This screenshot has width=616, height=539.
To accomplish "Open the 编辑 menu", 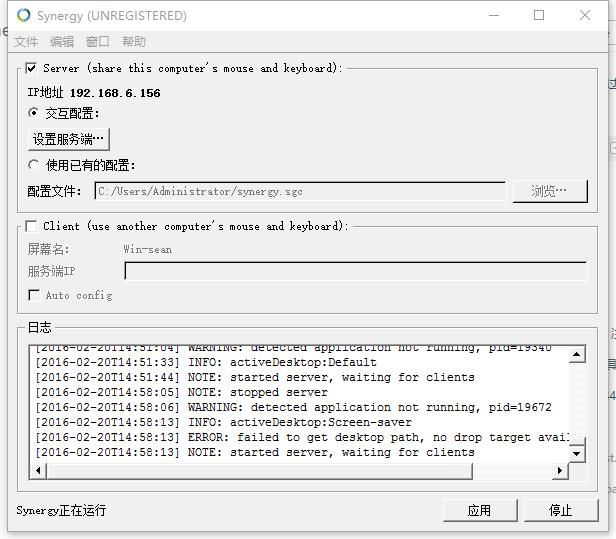I will 62,42.
